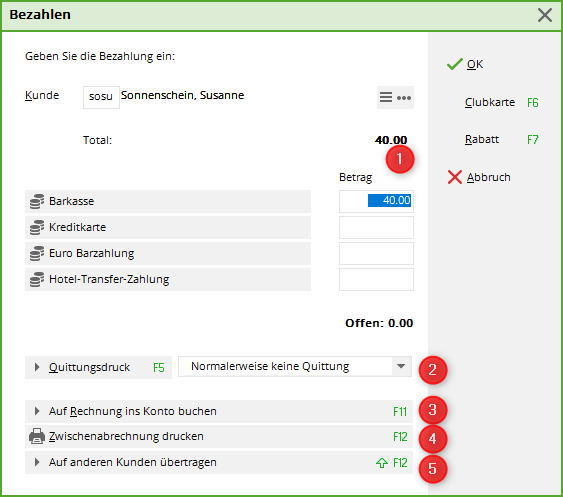563x497 pixels.
Task: Click the Kunde code field sosu
Action: pyautogui.click(x=101, y=97)
